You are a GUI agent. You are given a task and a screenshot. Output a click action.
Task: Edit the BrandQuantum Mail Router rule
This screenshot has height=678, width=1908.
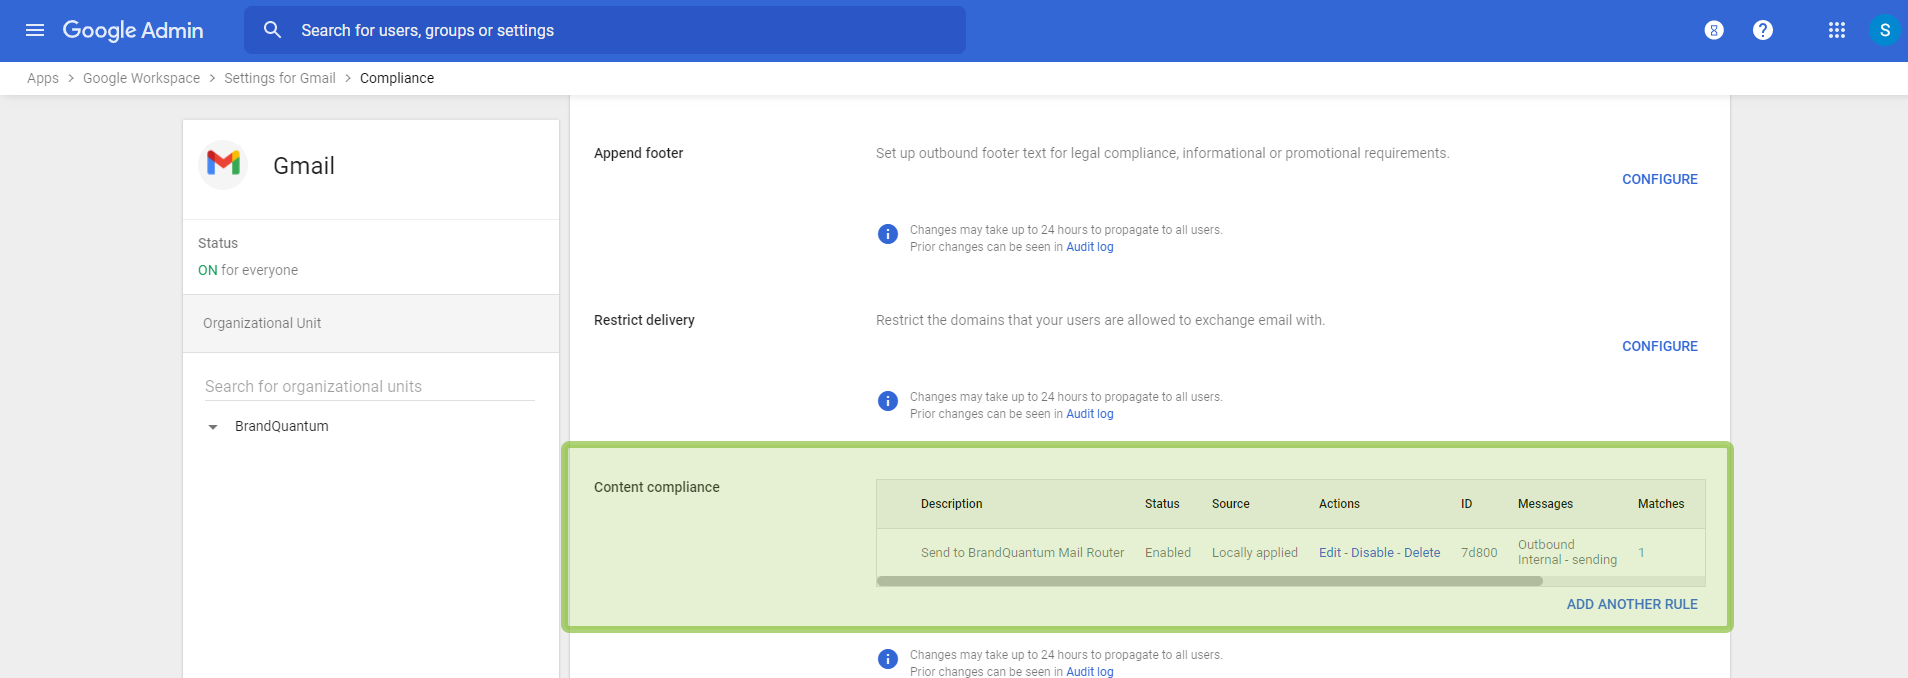click(x=1330, y=552)
